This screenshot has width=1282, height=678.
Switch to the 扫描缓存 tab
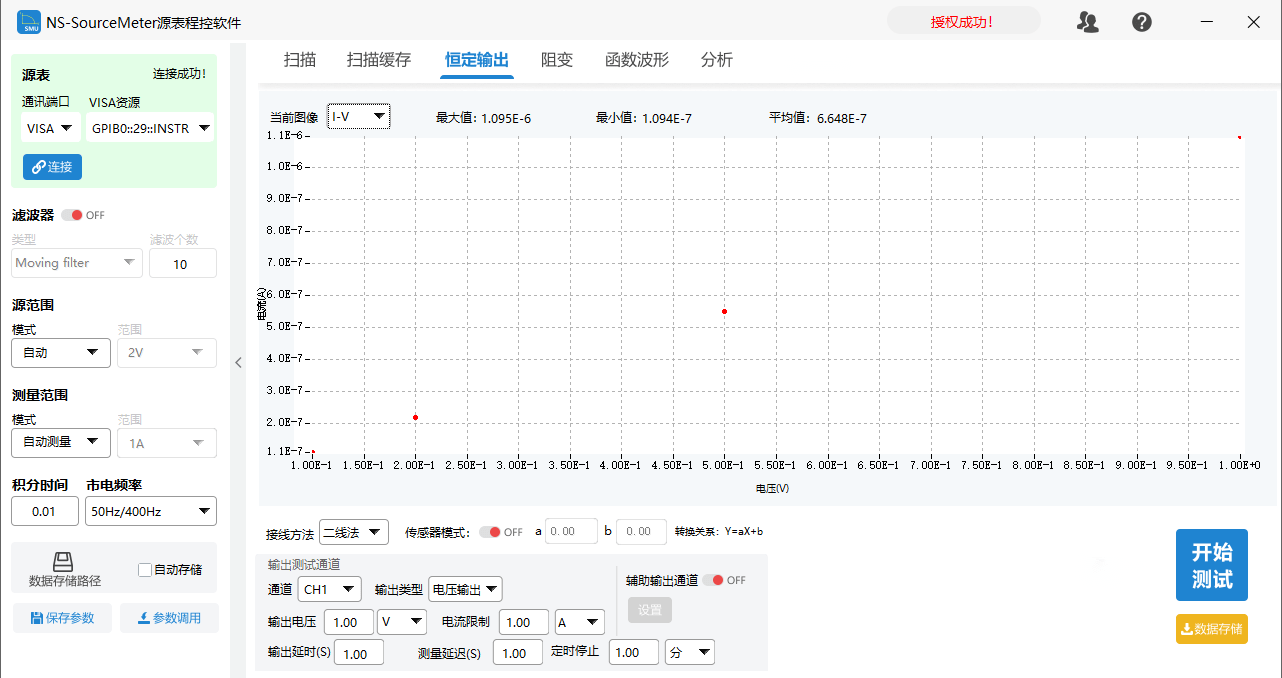coord(380,59)
